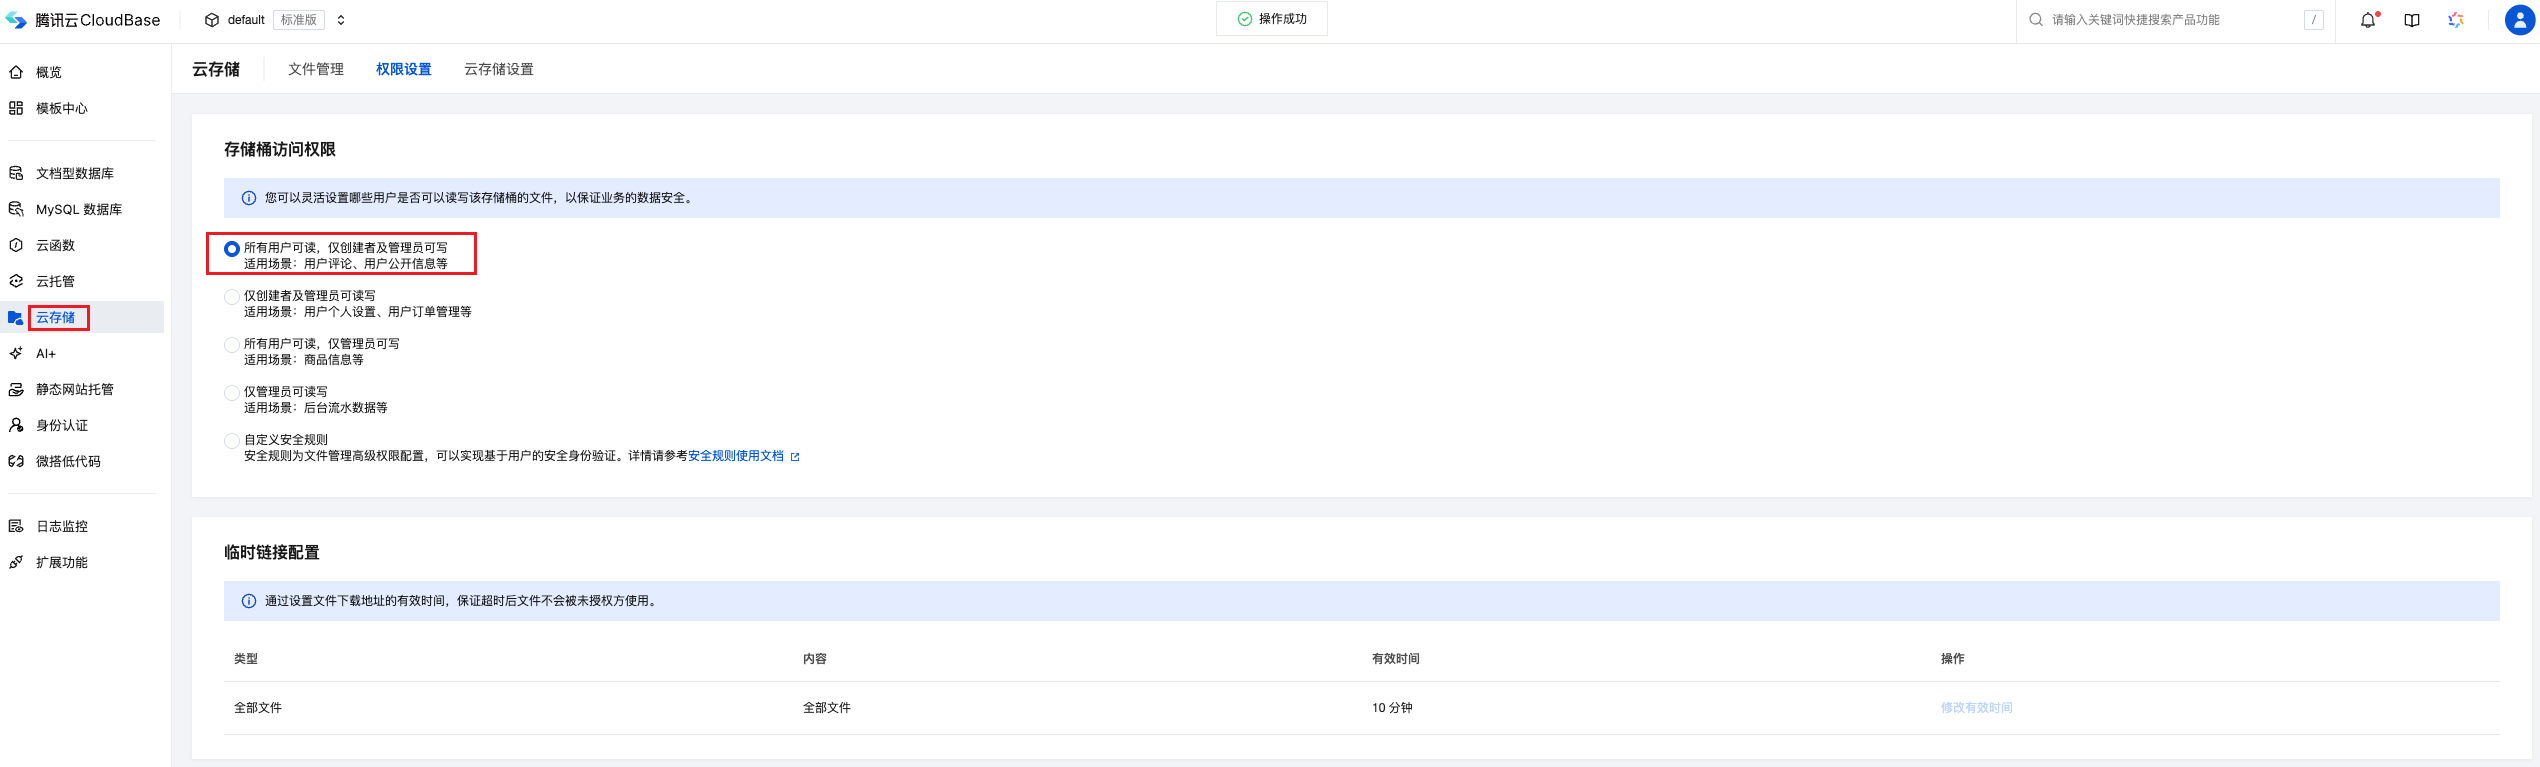Image resolution: width=2540 pixels, height=767 pixels.
Task: Click the MySQL 数据库 sidebar icon
Action: pyautogui.click(x=16, y=209)
